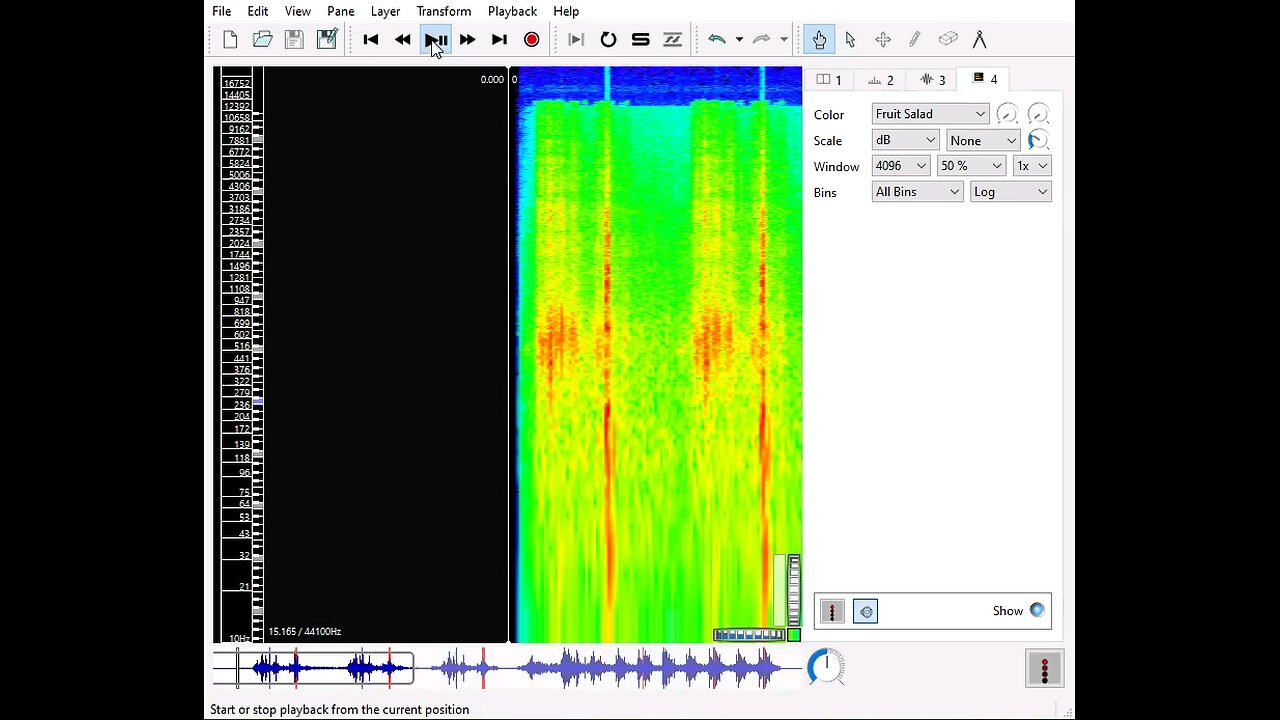The height and width of the screenshot is (720, 1280).
Task: Click the playback speed dial
Action: [826, 666]
